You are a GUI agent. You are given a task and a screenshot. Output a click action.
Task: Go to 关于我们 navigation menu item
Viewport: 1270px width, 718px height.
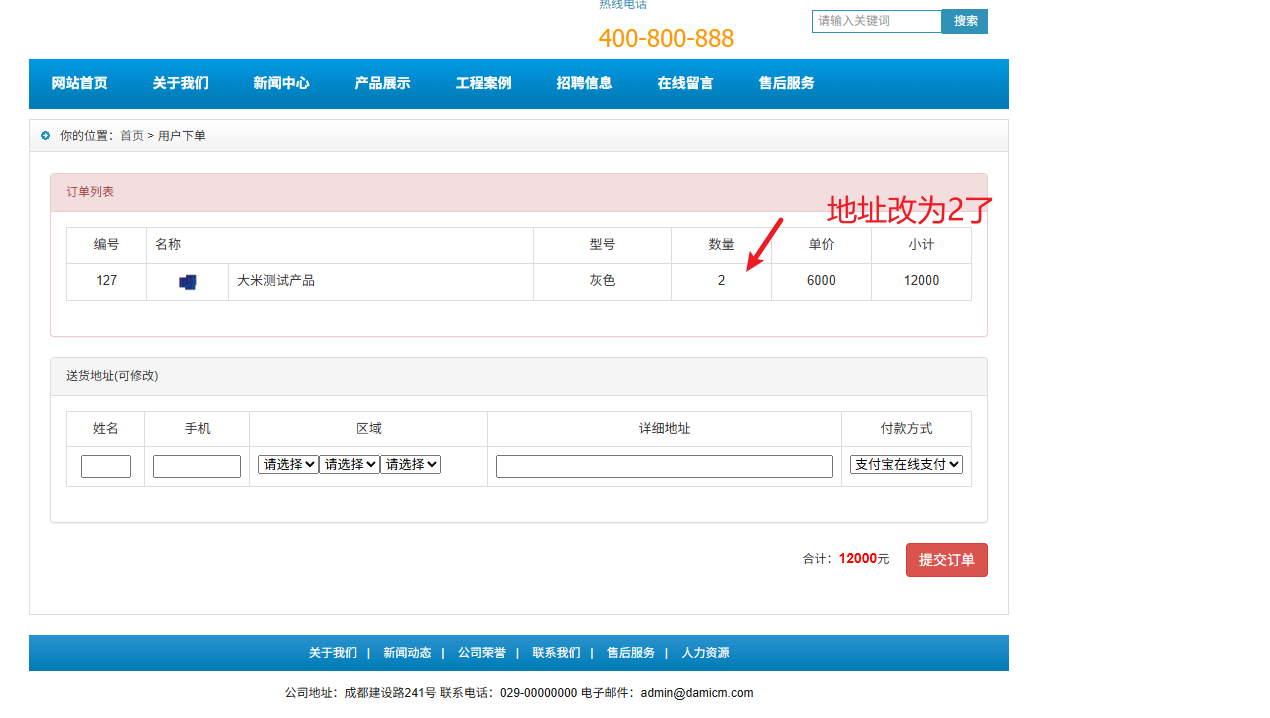point(180,84)
